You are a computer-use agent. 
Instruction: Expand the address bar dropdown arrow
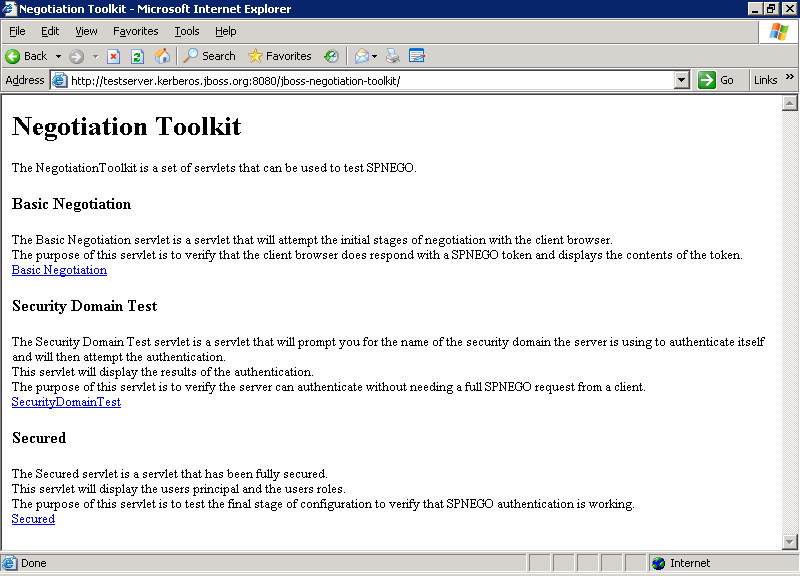click(x=682, y=80)
